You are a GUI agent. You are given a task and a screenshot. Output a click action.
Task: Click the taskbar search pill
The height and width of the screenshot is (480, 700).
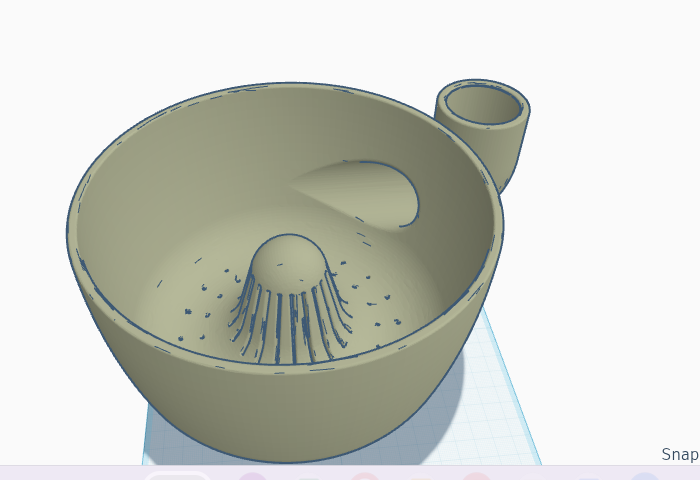coord(177,475)
